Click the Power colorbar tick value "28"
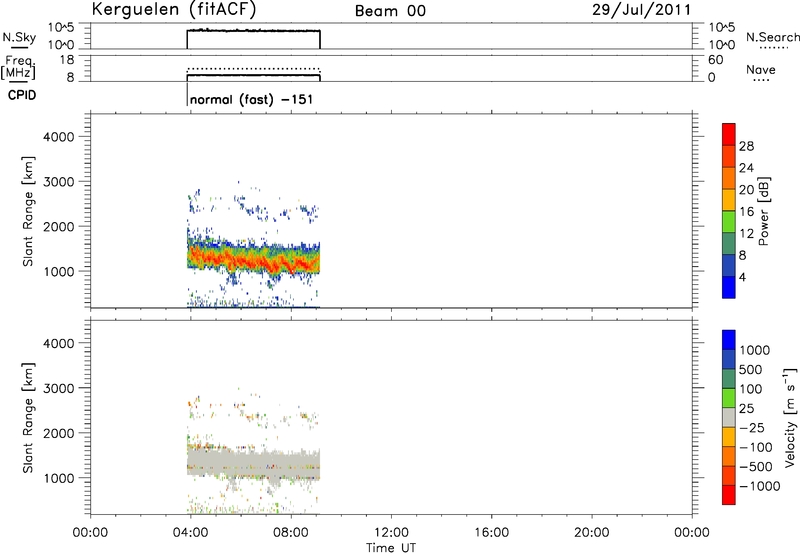 [746, 146]
